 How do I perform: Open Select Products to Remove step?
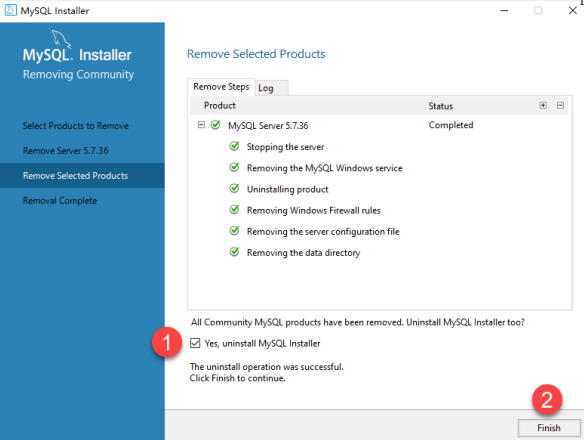coord(76,126)
